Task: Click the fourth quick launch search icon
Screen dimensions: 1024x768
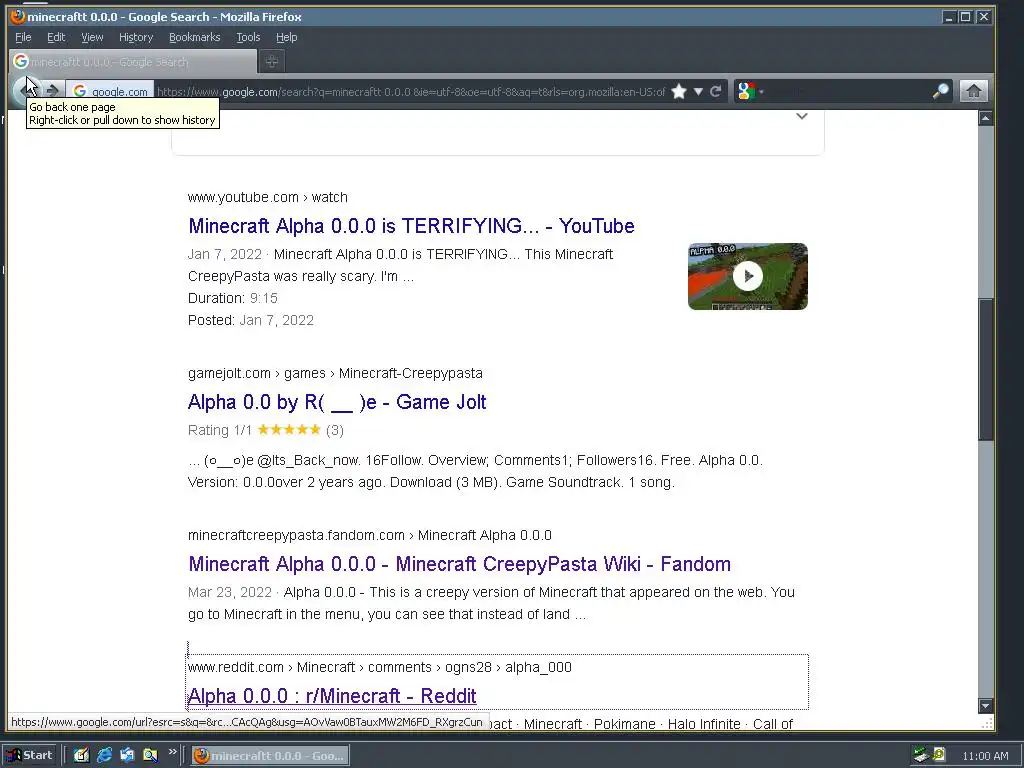Action: click(x=150, y=756)
